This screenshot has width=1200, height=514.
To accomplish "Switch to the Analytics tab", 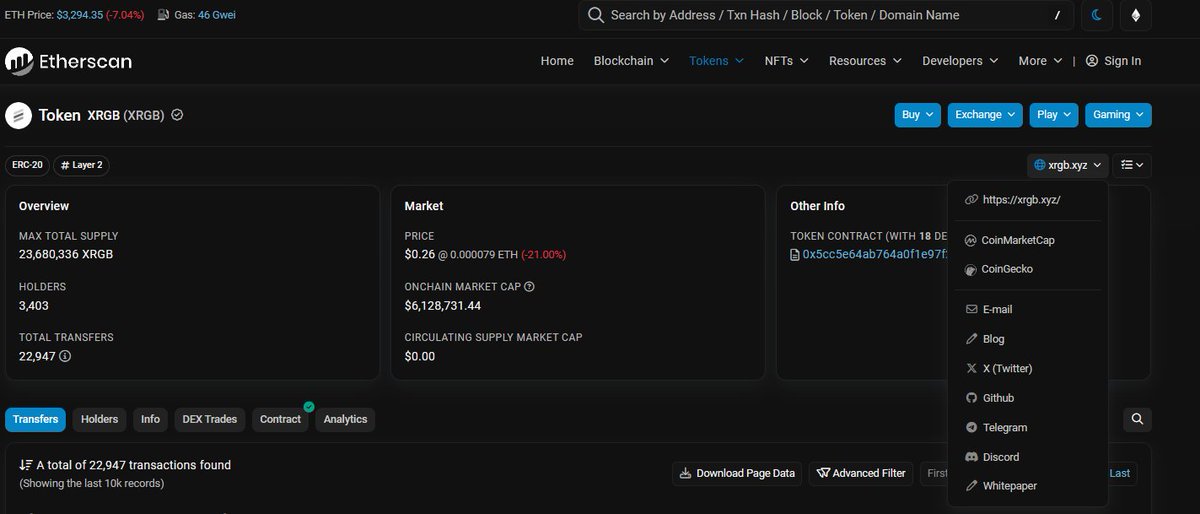I will (x=345, y=419).
